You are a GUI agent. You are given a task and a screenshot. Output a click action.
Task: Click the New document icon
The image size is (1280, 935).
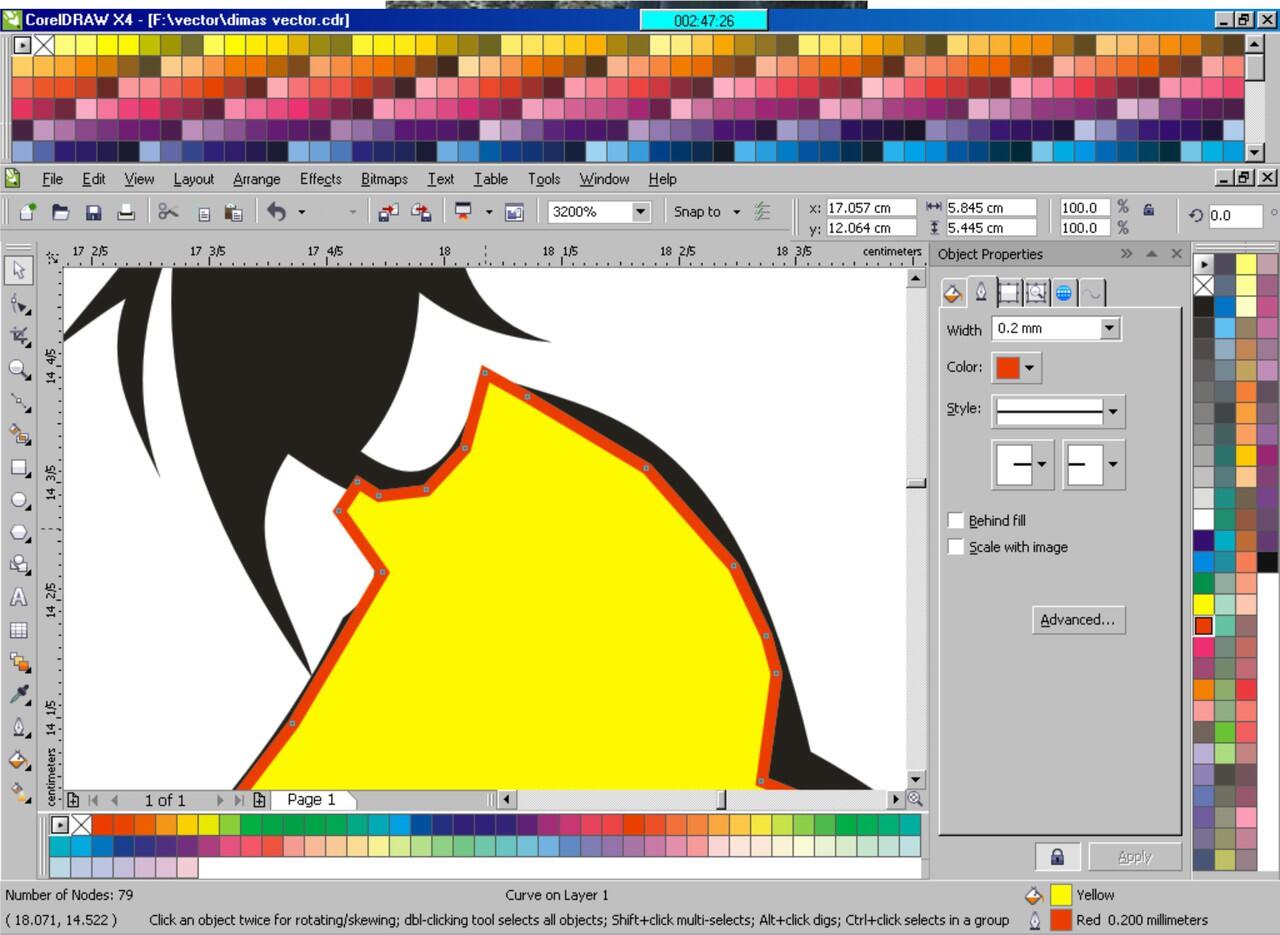coord(28,212)
